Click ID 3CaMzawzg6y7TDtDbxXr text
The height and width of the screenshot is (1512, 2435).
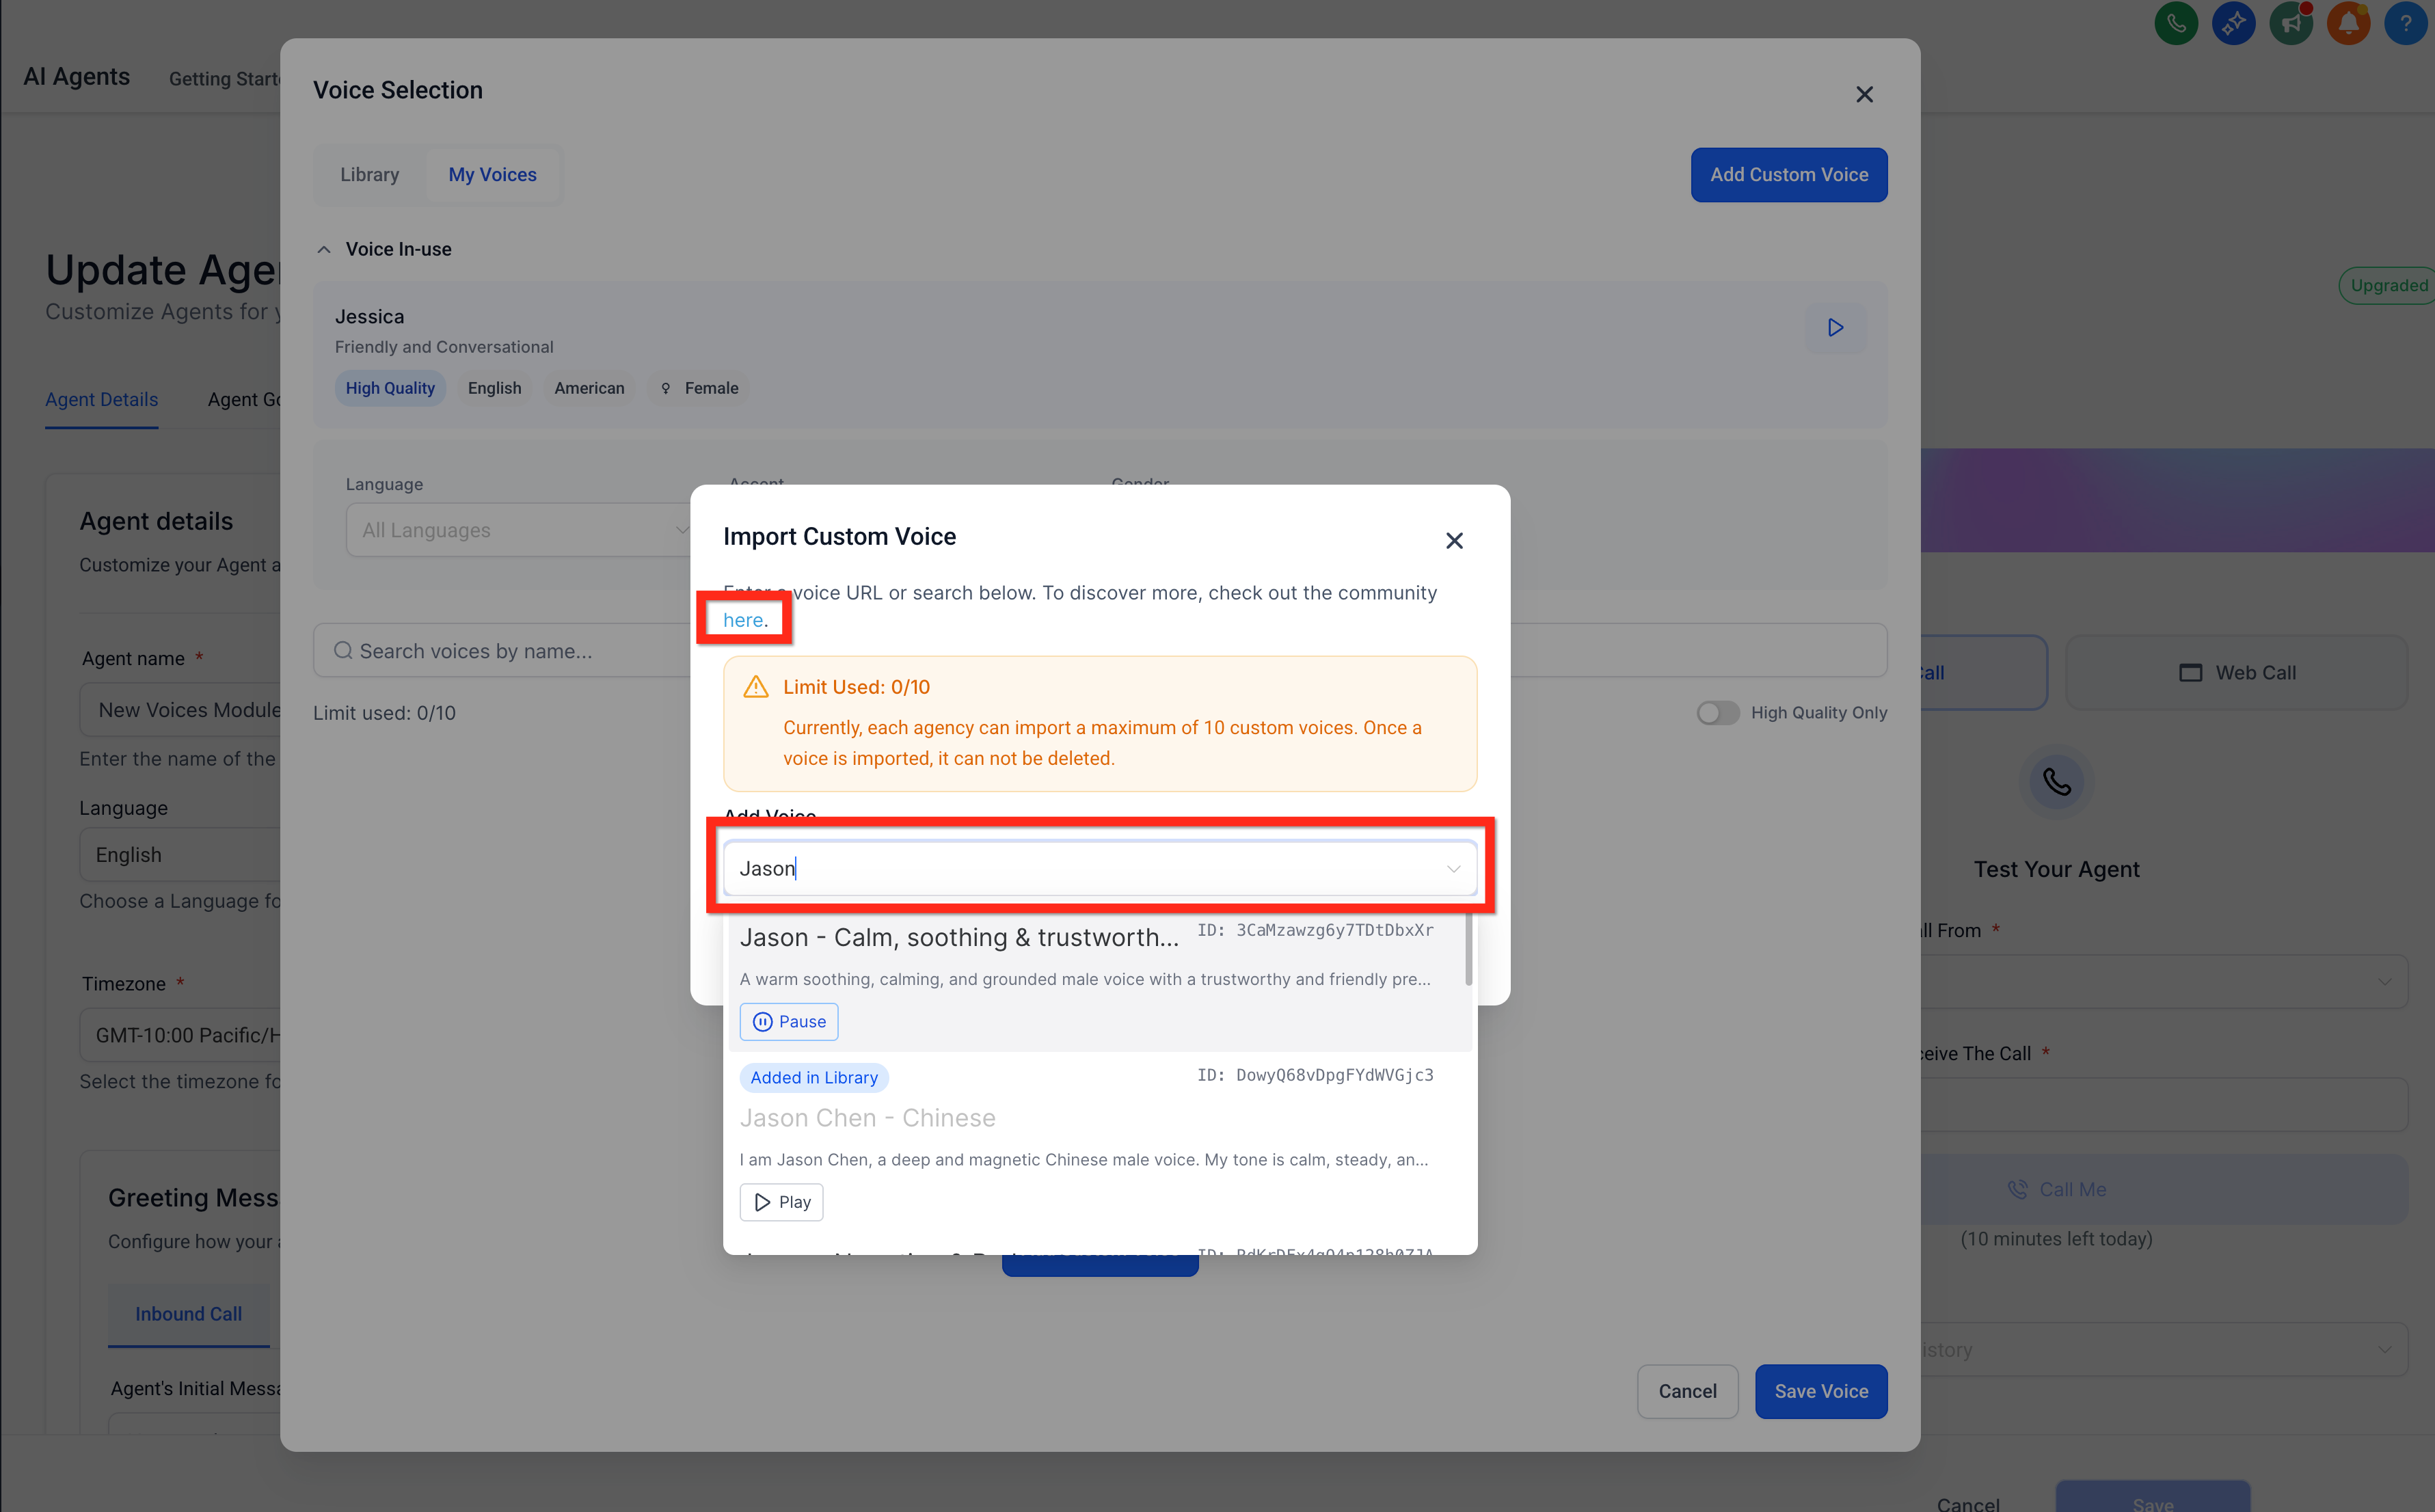pyautogui.click(x=1315, y=930)
